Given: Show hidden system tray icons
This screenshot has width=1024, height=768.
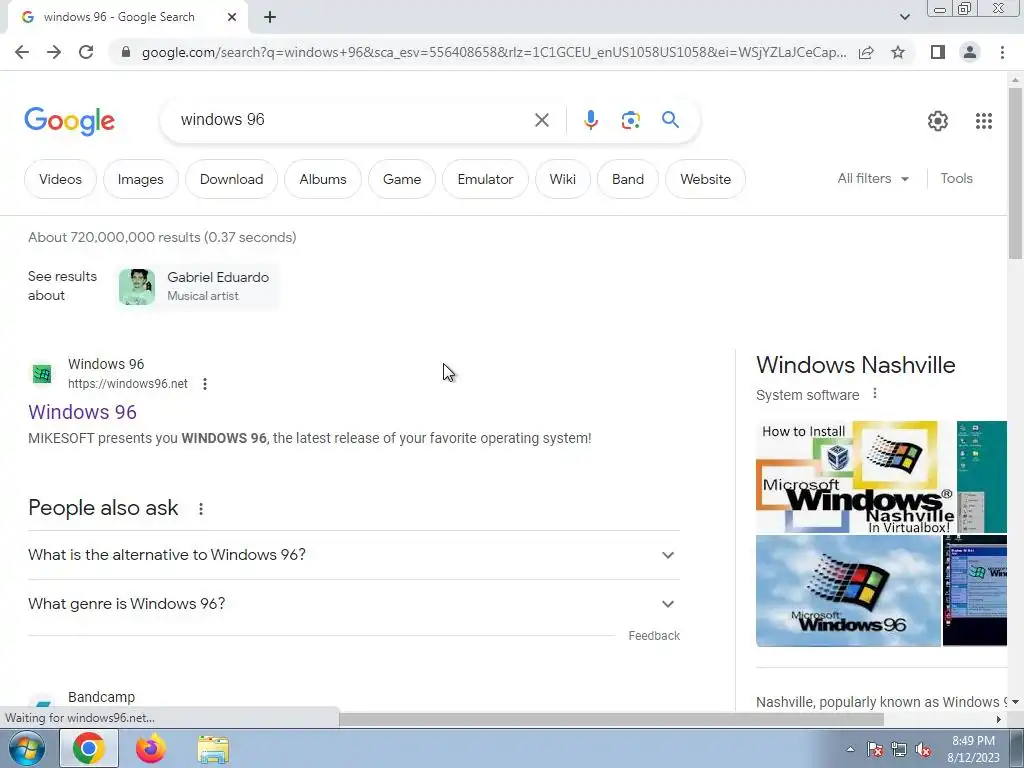Looking at the screenshot, I should 850,750.
